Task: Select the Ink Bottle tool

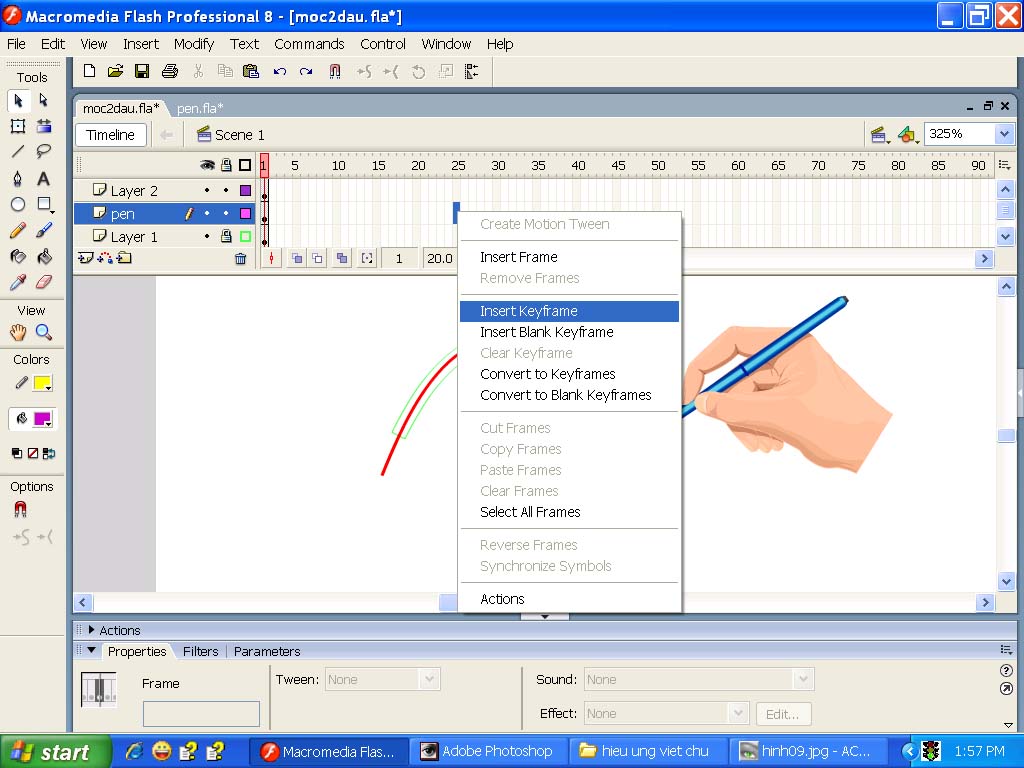Action: click(18, 257)
